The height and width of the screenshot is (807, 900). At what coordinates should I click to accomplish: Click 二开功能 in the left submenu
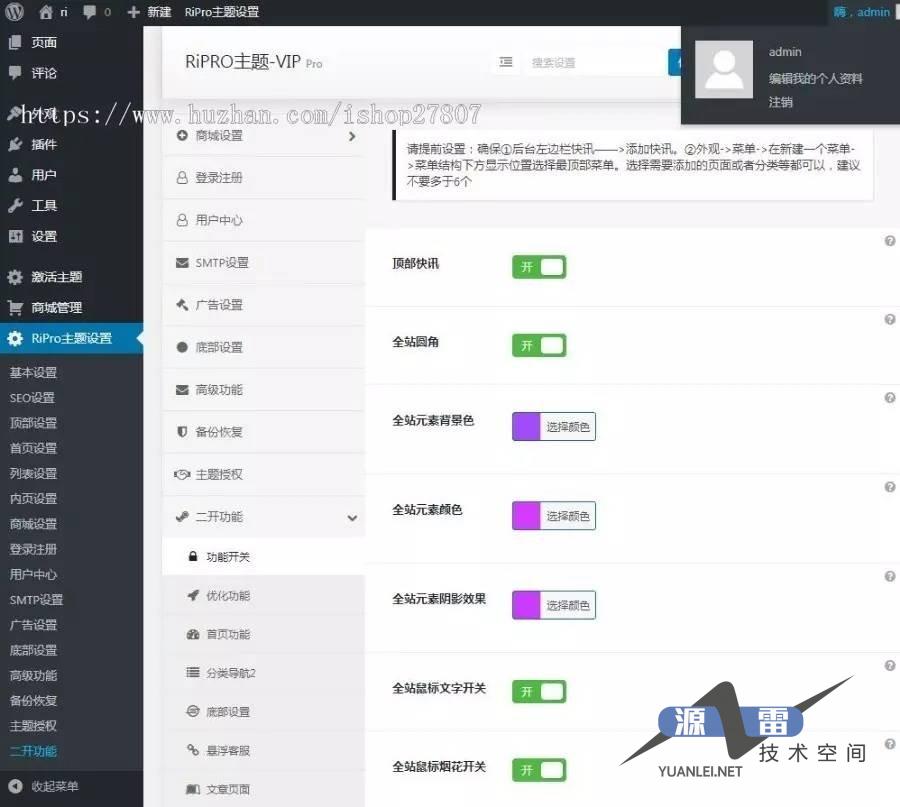33,751
